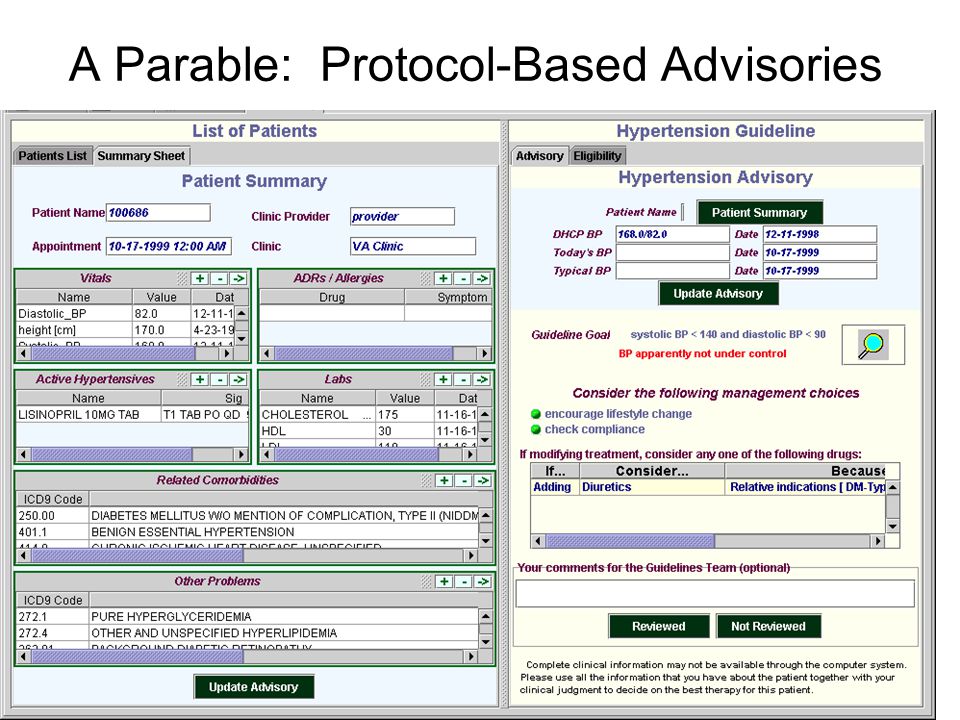Click the arrow icon in Labs panel
960x720 pixels.
click(x=482, y=380)
